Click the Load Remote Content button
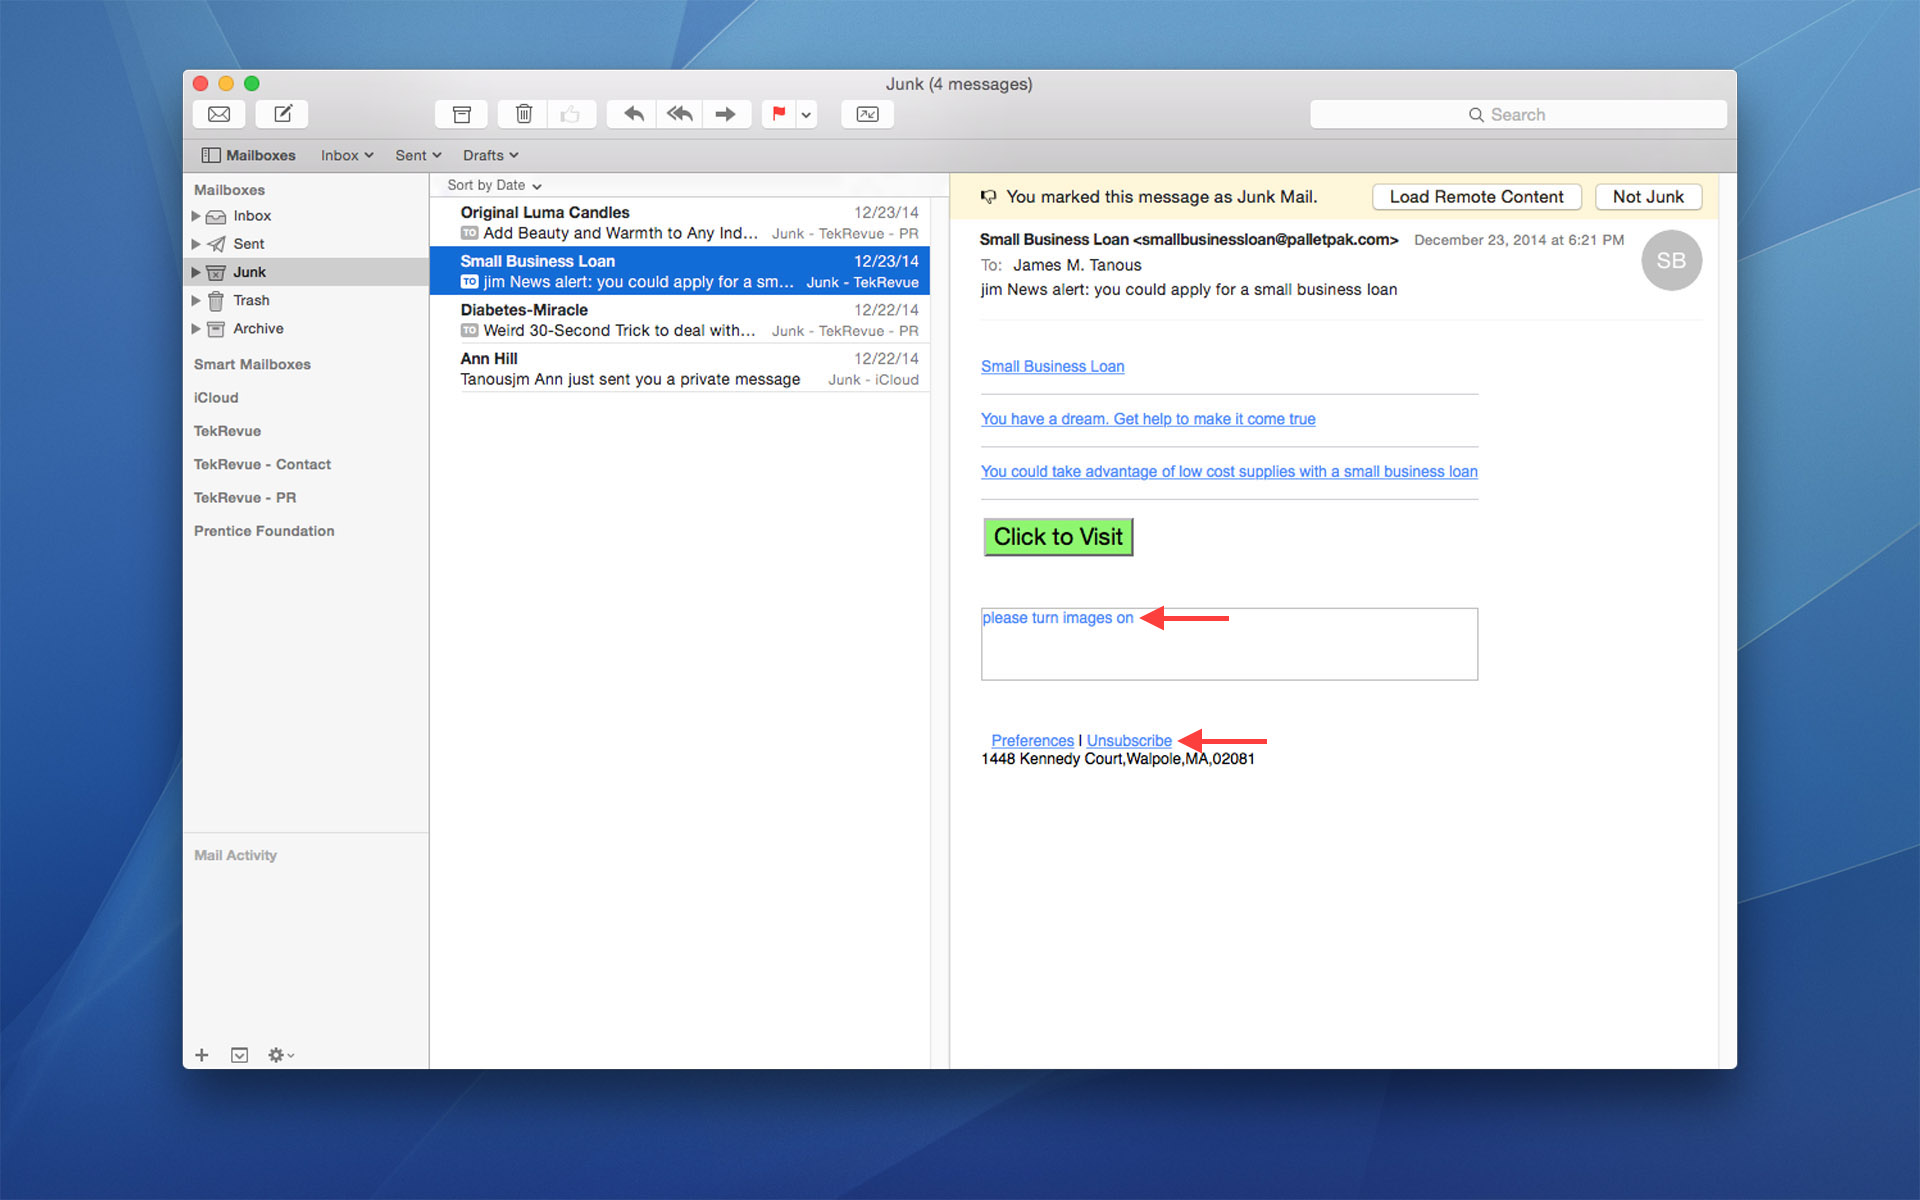Screen dimensions: 1920x1200 pos(1476,197)
